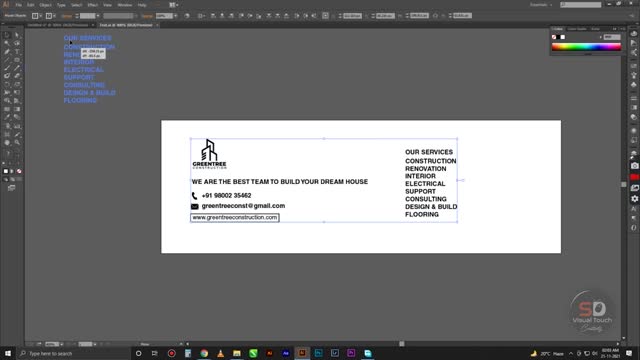Click Vertical Align Top in control bar

240,16
